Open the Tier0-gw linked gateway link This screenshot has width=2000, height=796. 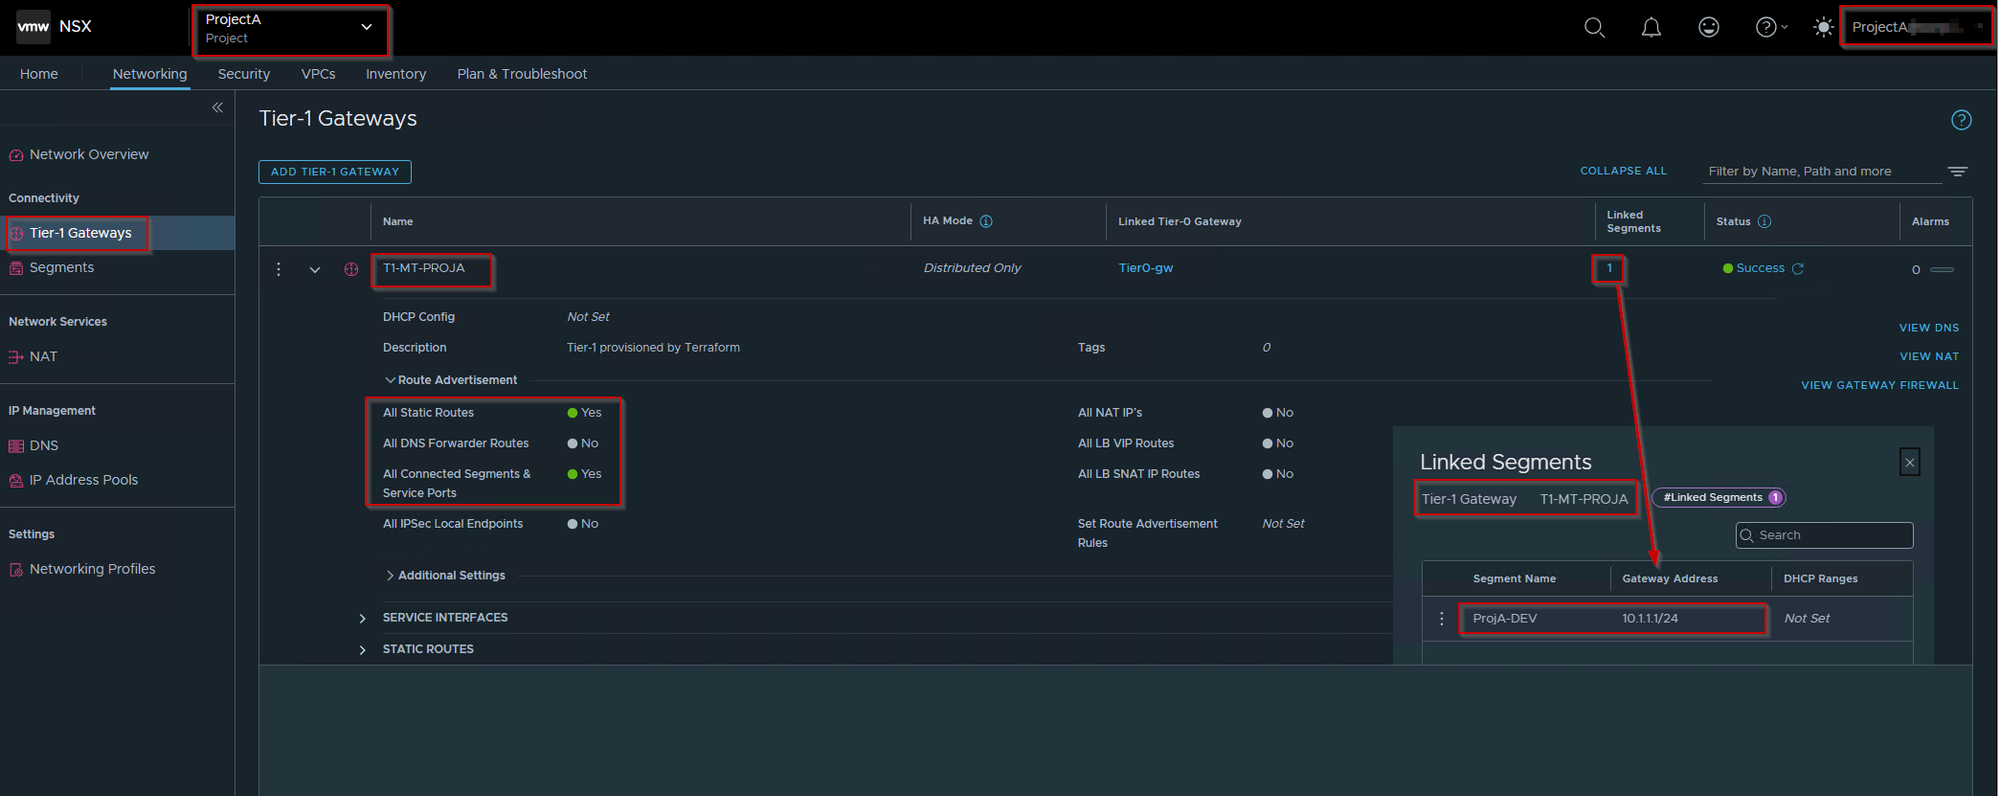tap(1145, 268)
